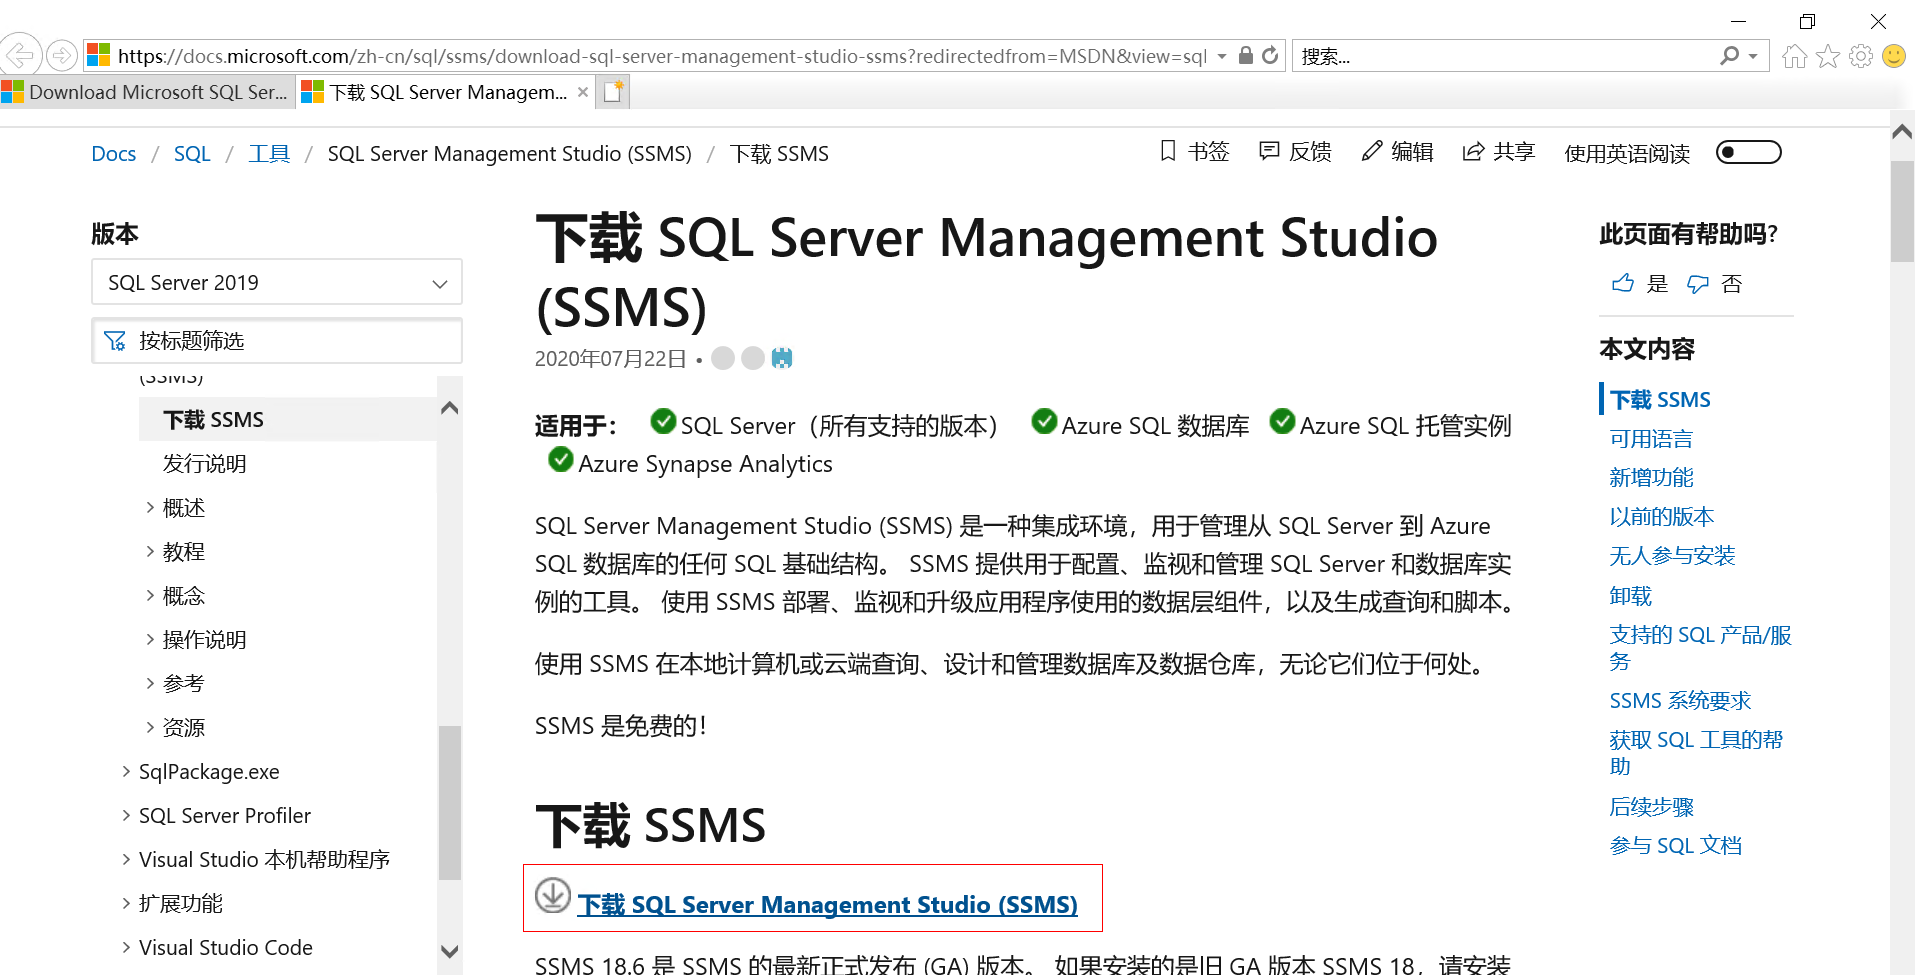The width and height of the screenshot is (1915, 975).
Task: Click the blue contributor avatar icon
Action: pyautogui.click(x=782, y=358)
